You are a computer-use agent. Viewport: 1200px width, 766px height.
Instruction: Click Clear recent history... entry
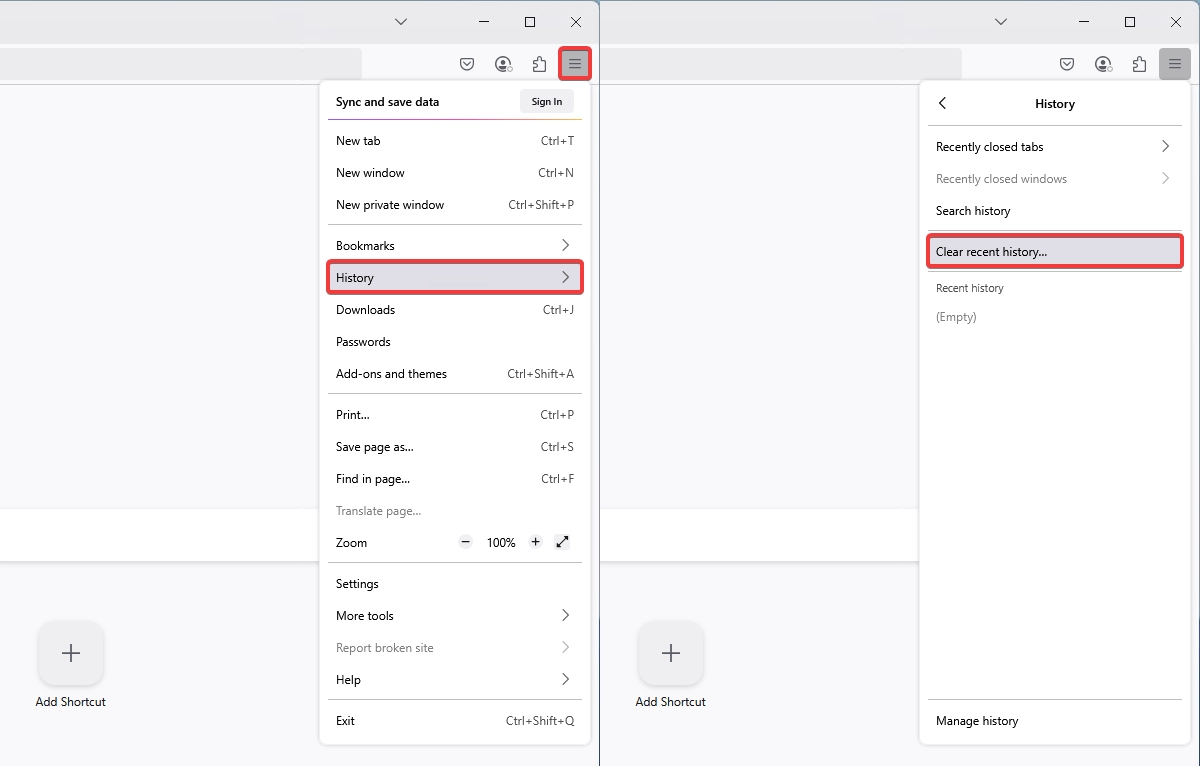1055,251
